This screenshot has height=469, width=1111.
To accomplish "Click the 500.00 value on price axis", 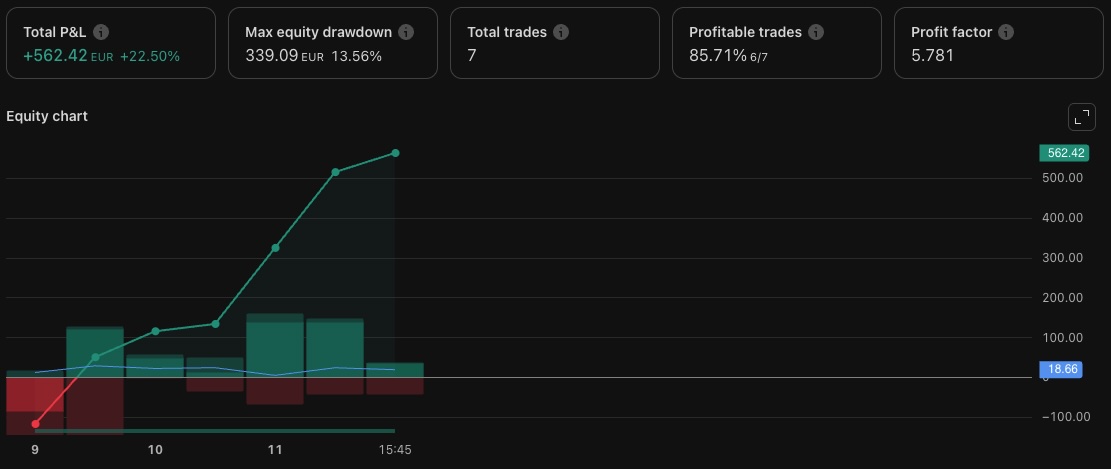I will pyautogui.click(x=1064, y=178).
